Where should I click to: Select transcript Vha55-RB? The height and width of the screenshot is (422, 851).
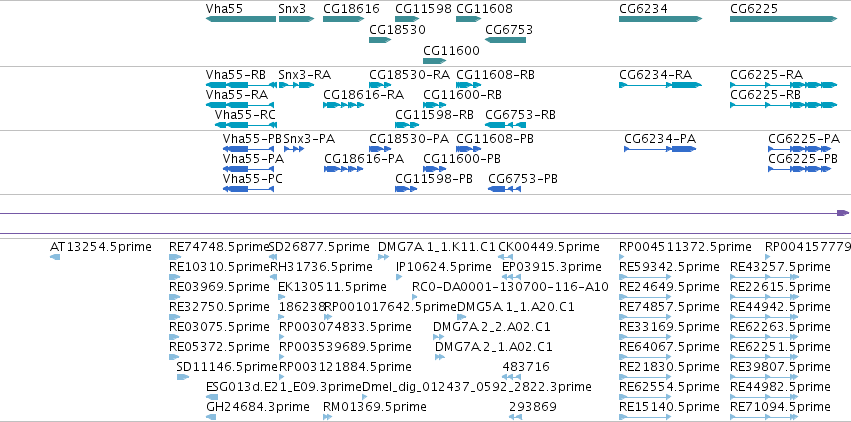[x=241, y=85]
